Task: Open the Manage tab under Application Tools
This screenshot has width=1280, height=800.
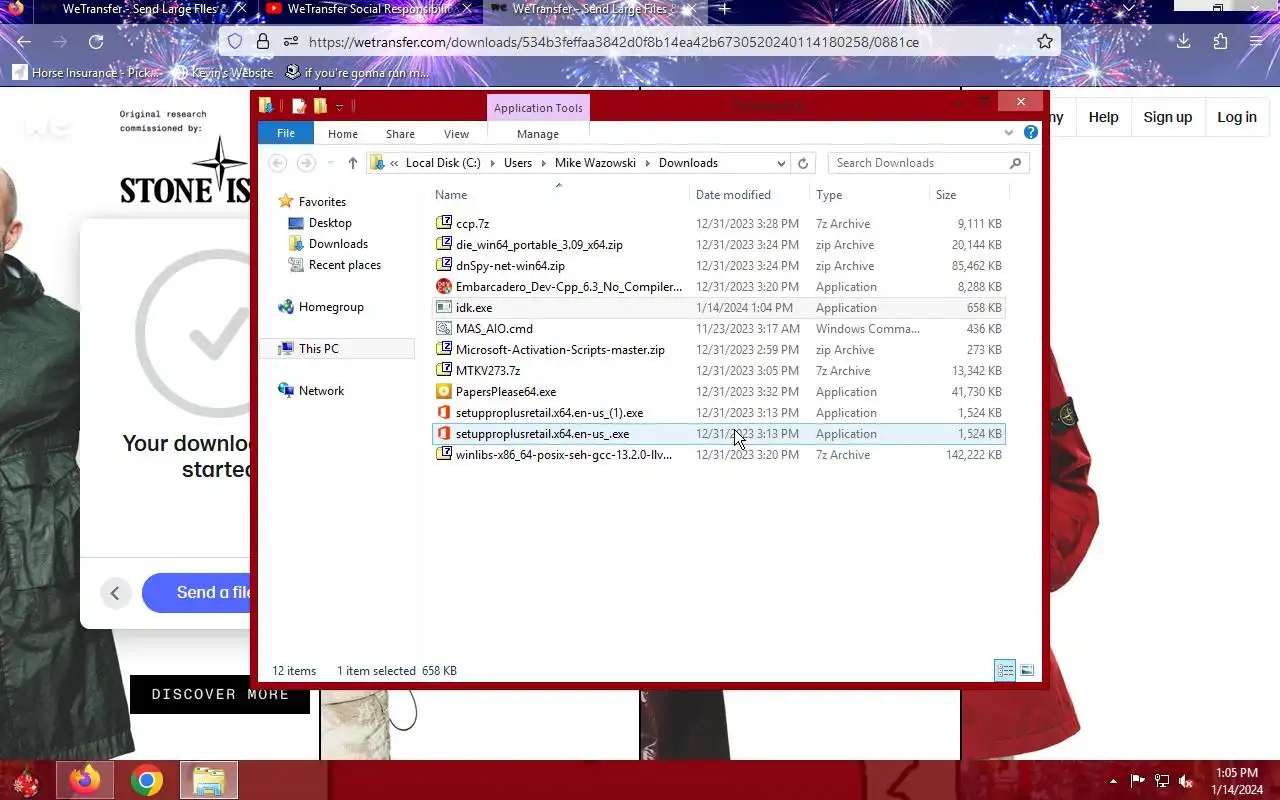Action: [x=538, y=134]
